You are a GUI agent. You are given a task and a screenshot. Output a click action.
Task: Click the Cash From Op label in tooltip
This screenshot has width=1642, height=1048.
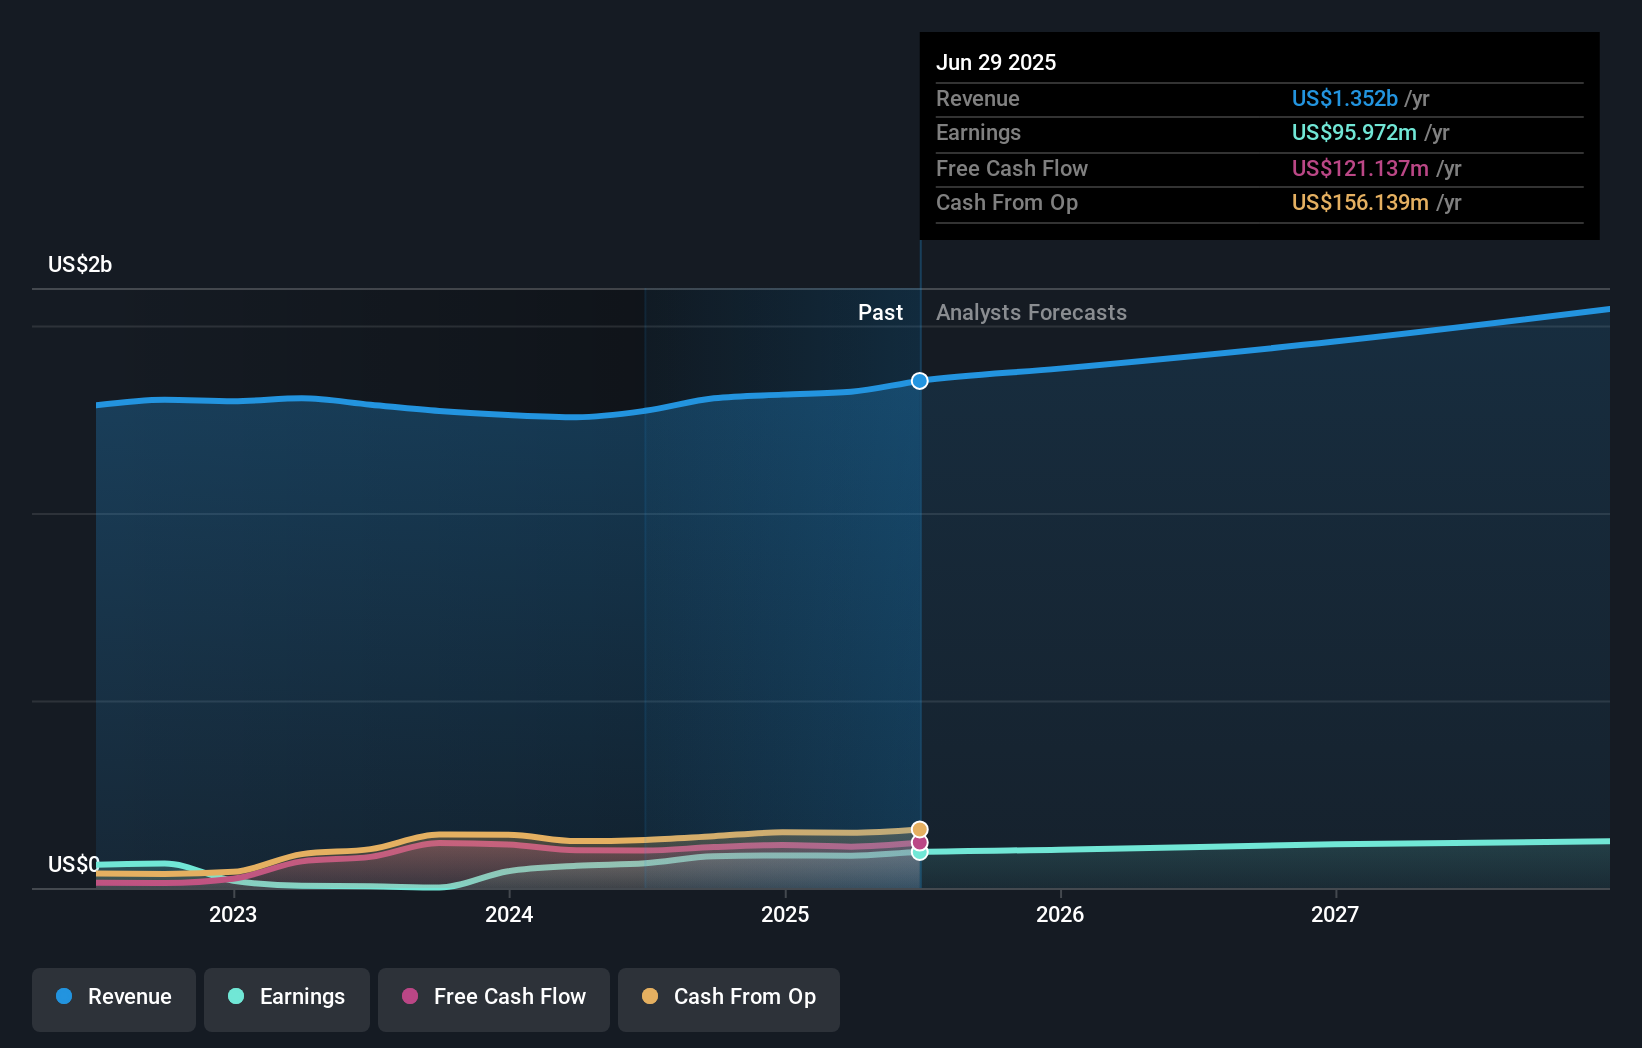[1007, 202]
